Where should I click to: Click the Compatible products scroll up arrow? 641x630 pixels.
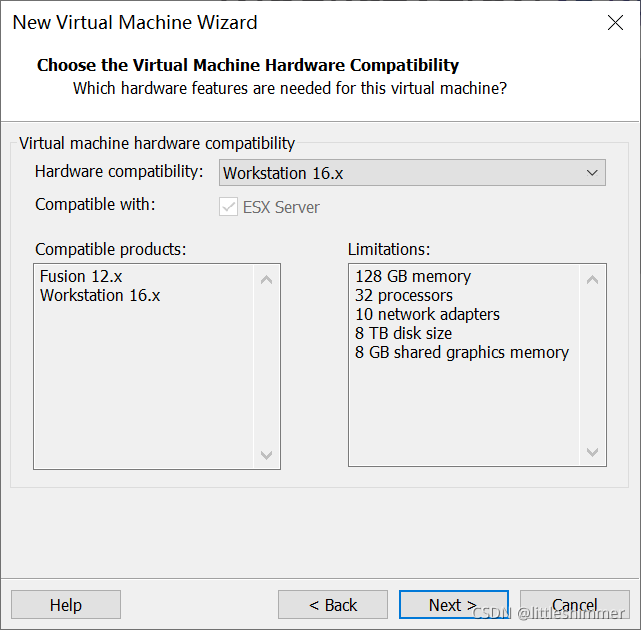pyautogui.click(x=267, y=280)
